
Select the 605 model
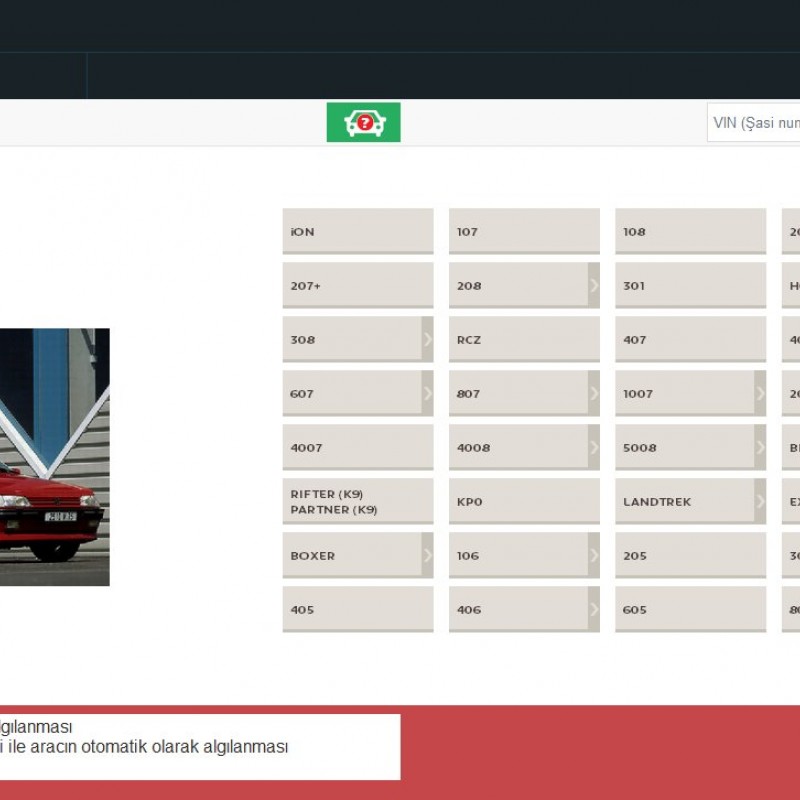[x=688, y=609]
